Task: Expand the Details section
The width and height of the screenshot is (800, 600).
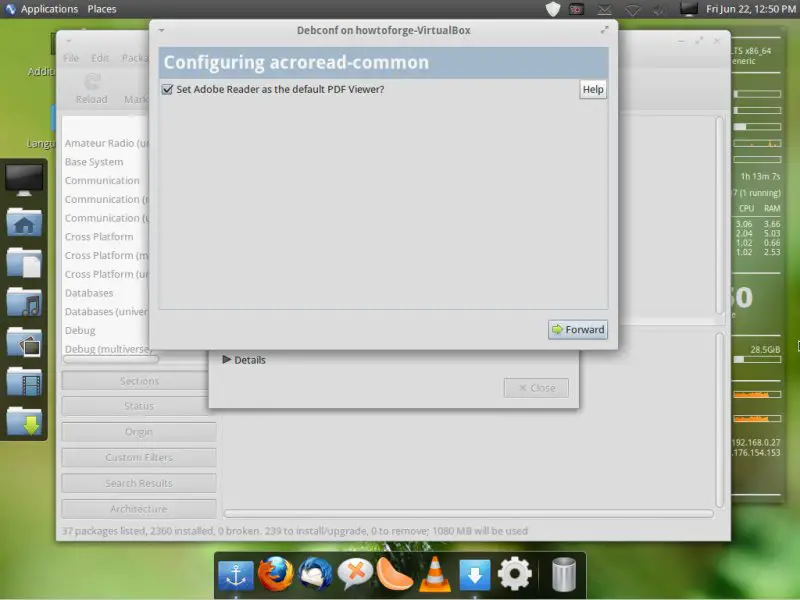Action: coord(244,360)
